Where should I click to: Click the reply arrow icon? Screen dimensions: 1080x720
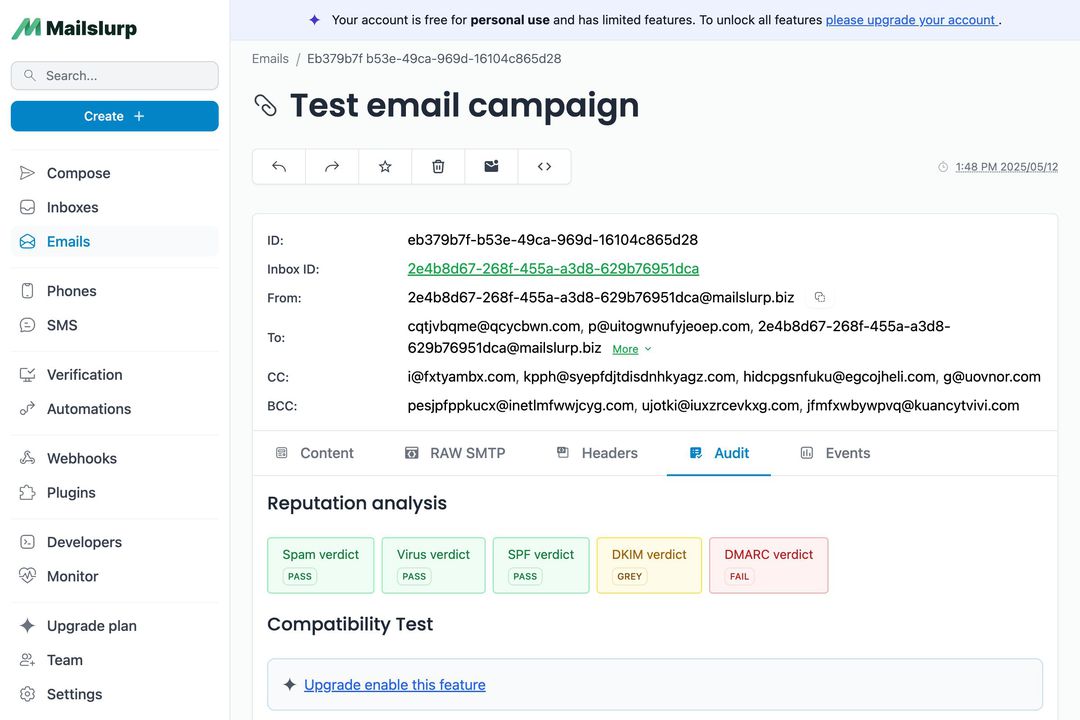(x=278, y=166)
